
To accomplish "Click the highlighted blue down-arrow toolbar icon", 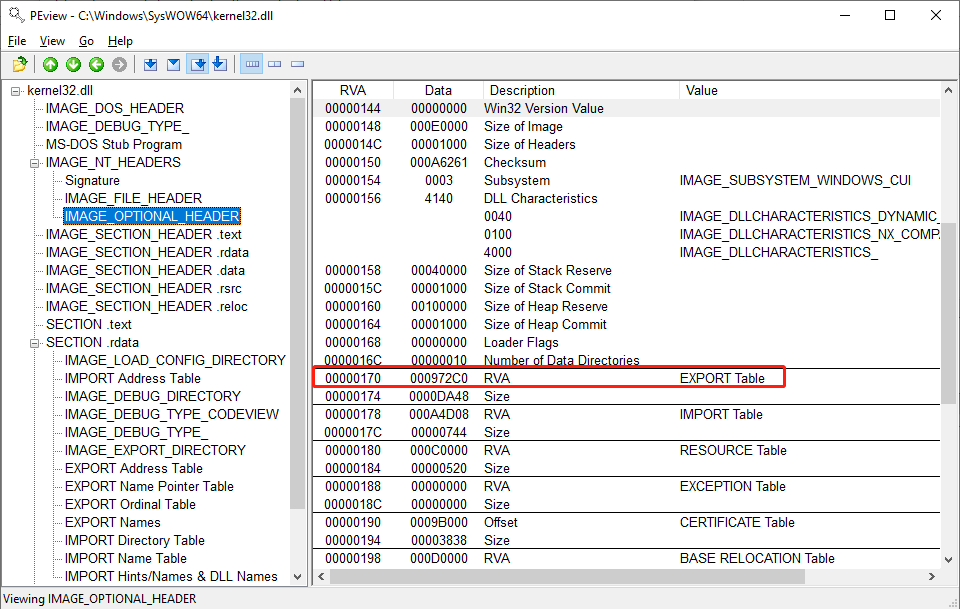I will (x=198, y=65).
